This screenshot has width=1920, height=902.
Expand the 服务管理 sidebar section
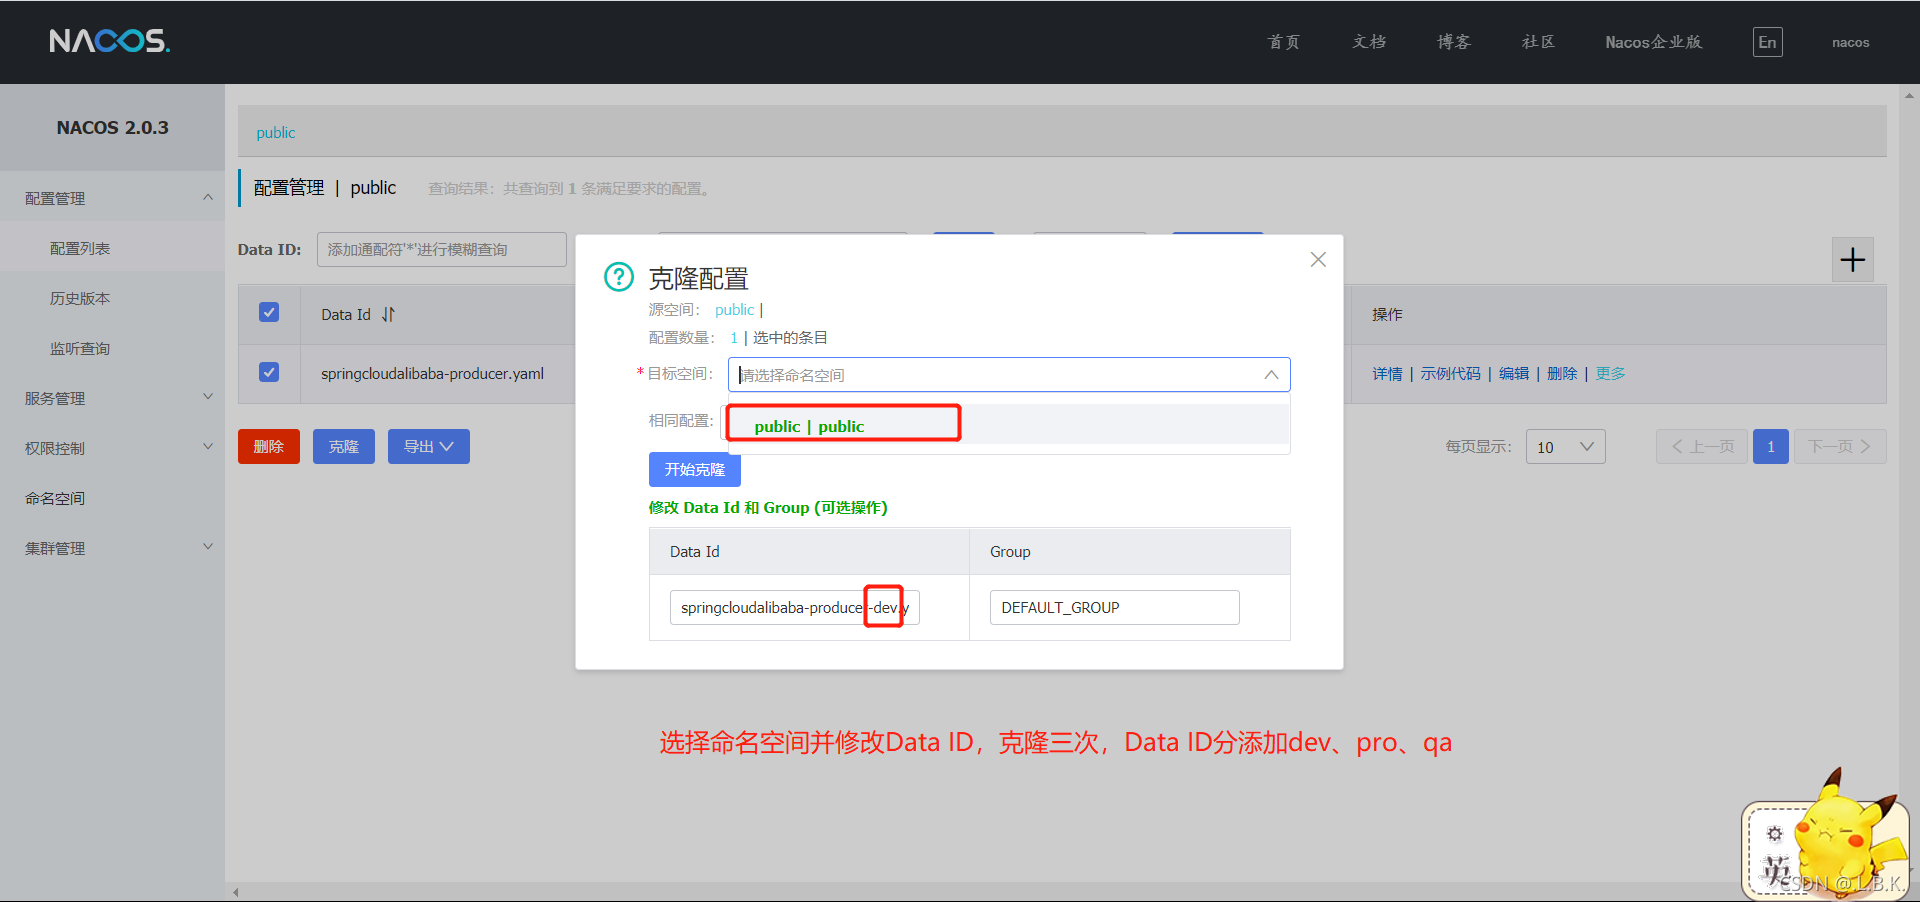(x=208, y=397)
